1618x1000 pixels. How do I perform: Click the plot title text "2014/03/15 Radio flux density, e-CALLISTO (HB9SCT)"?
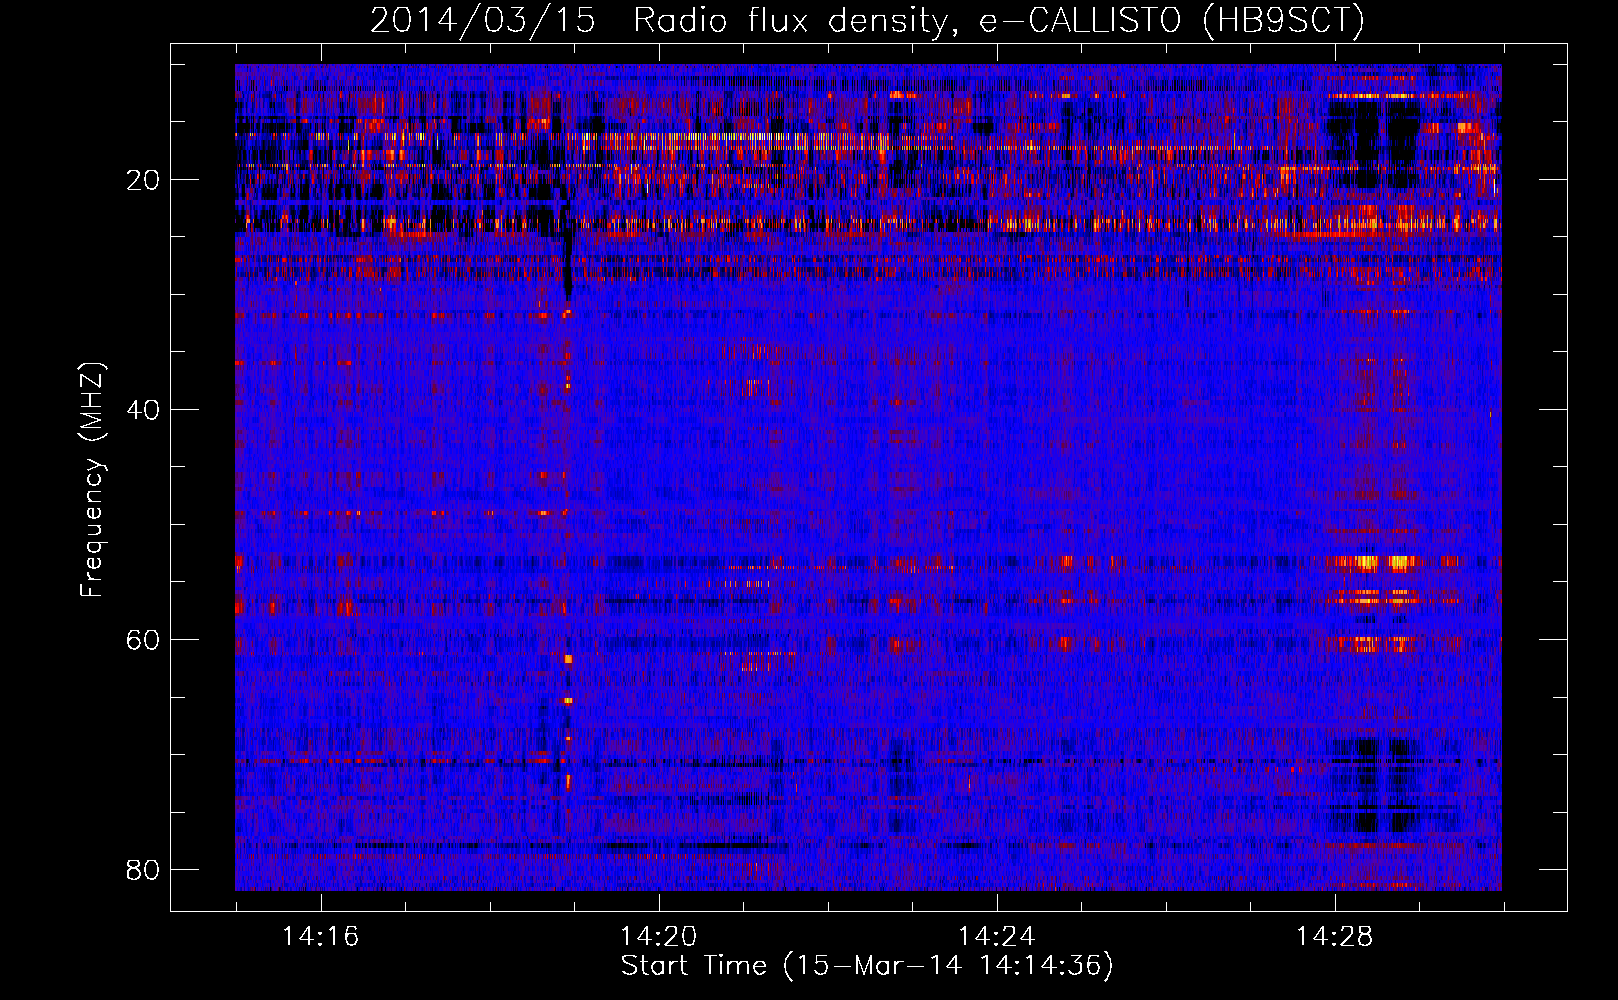(x=867, y=20)
